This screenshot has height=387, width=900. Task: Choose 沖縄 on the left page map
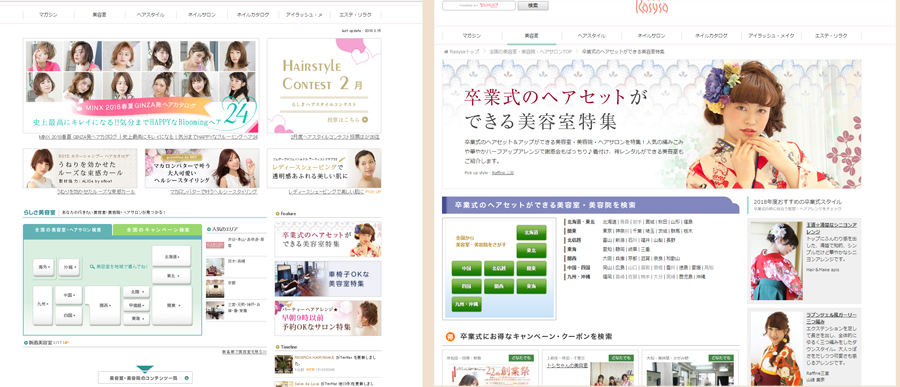[x=68, y=268]
